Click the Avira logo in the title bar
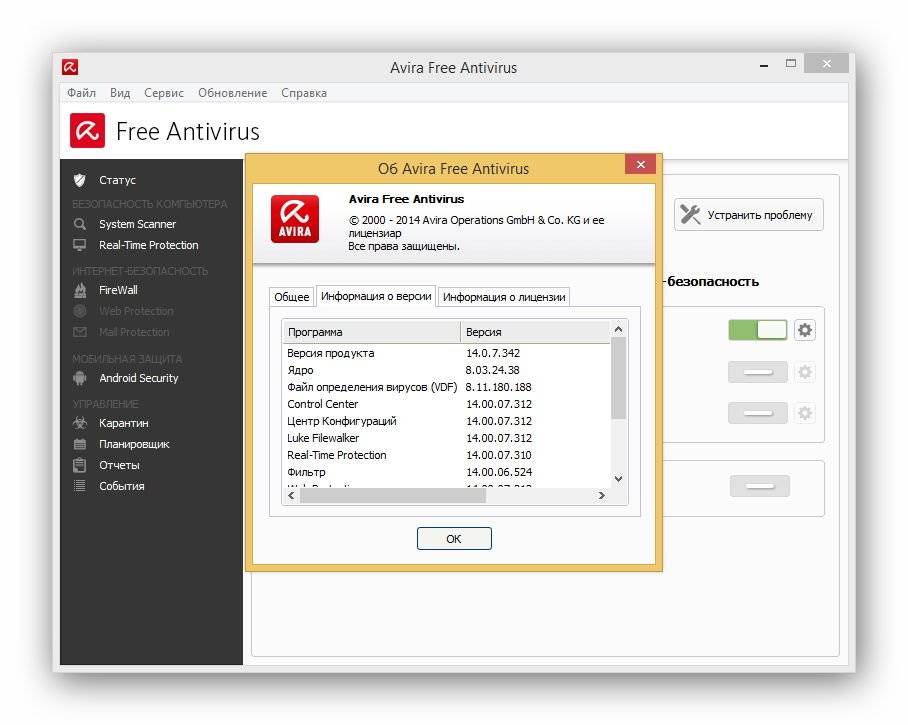 [70, 67]
